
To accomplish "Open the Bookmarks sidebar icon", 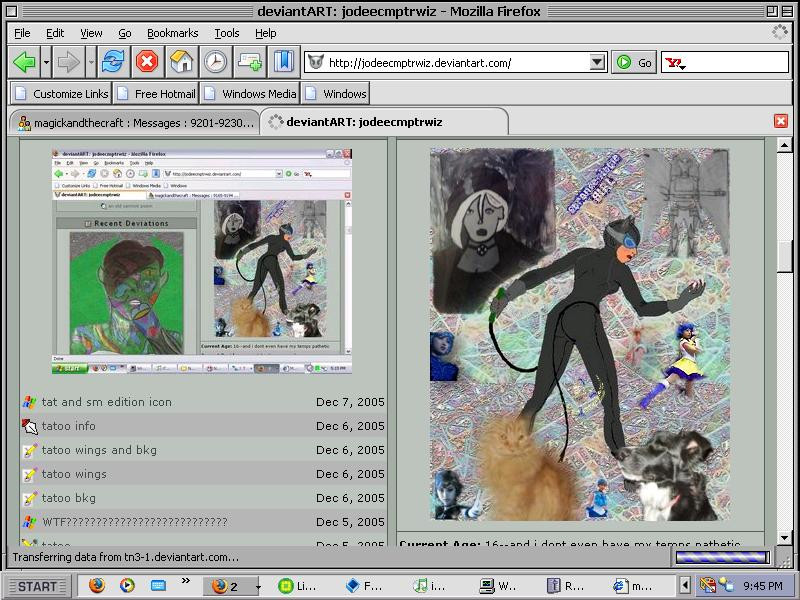I will pyautogui.click(x=284, y=62).
